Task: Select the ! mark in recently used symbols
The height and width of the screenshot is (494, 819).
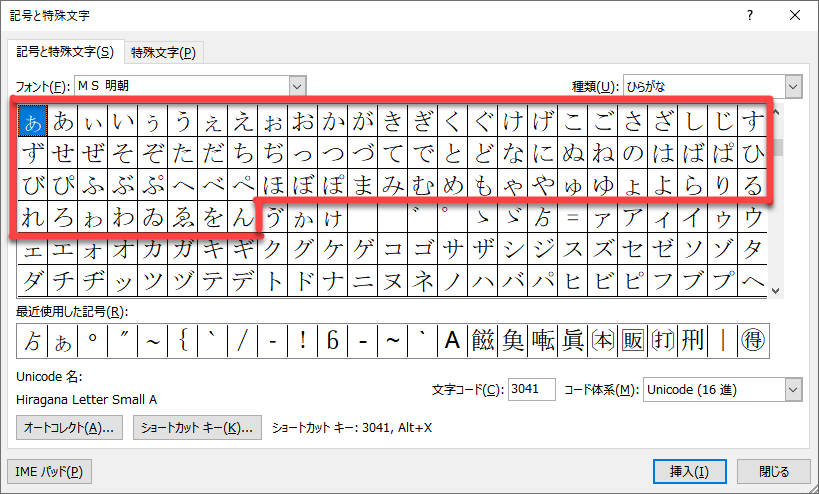Action: [x=302, y=341]
